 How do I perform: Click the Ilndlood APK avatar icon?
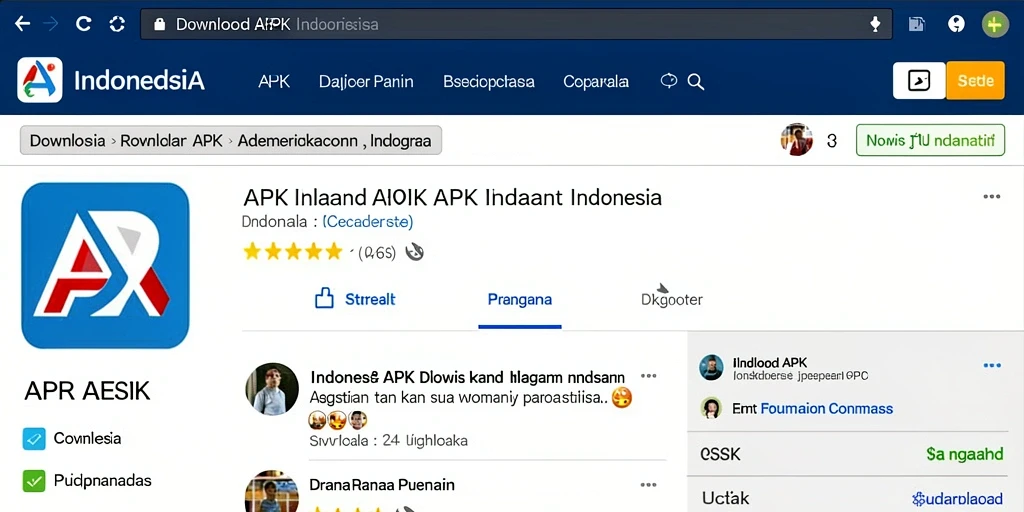711,368
